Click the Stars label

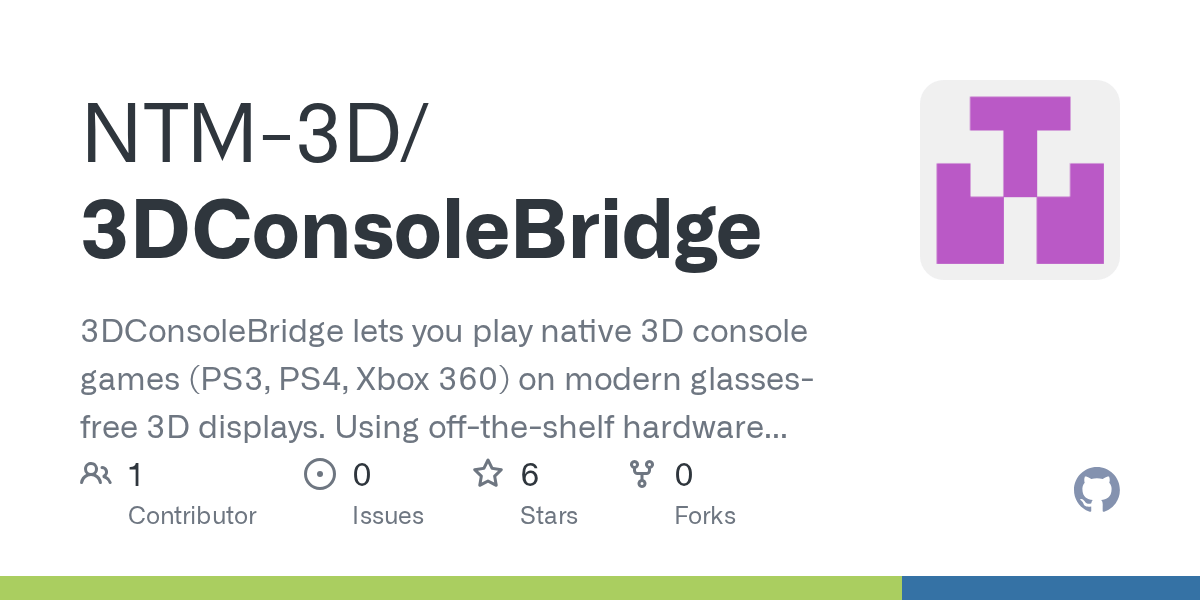point(548,516)
